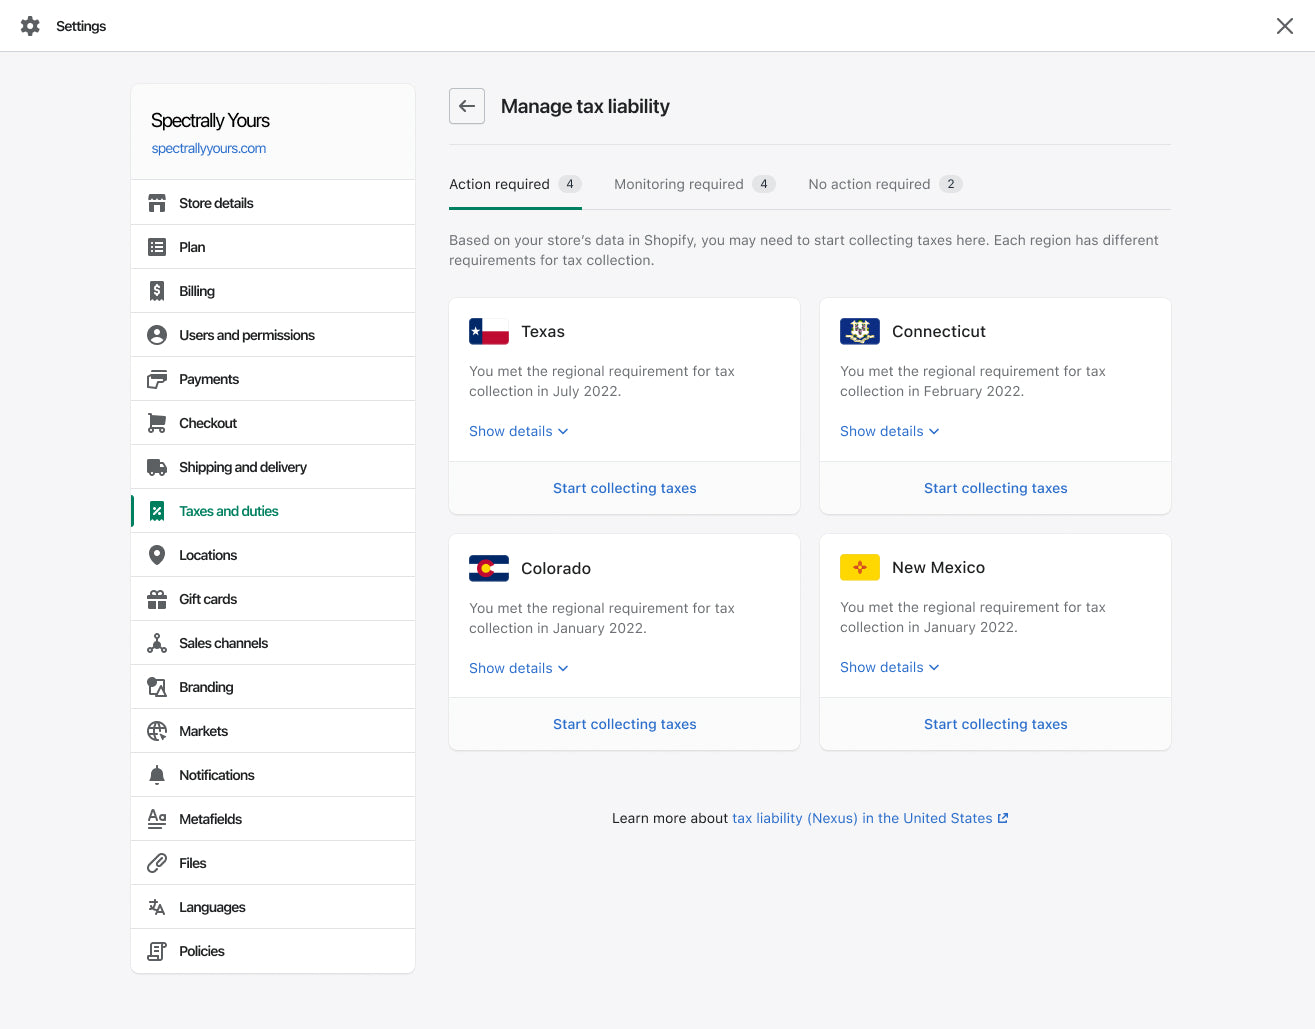The image size is (1315, 1029).
Task: Click the Shipping and delivery truck icon
Action: pyautogui.click(x=157, y=466)
